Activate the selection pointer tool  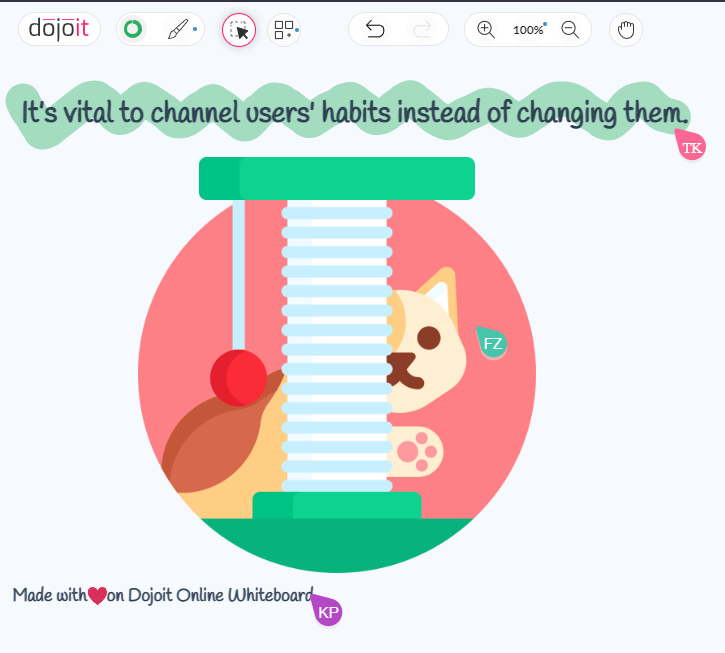[239, 30]
